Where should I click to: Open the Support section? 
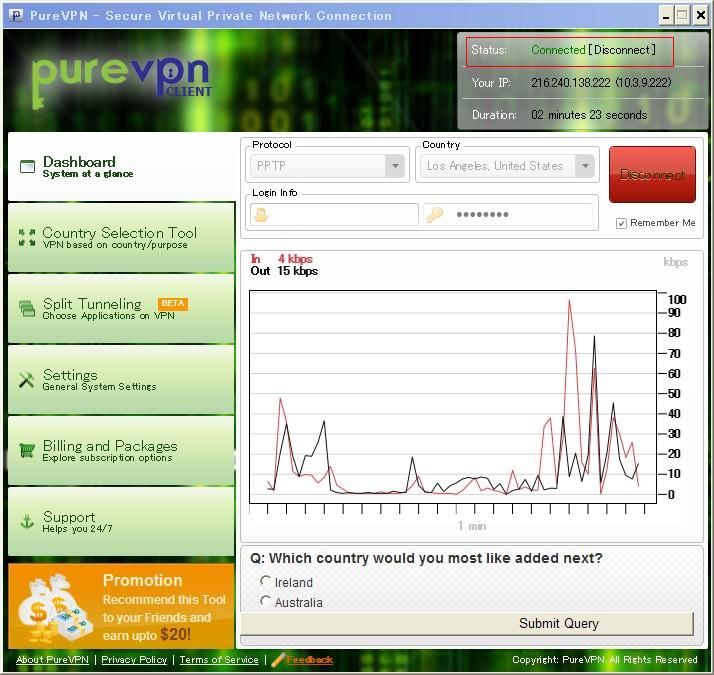tap(121, 521)
